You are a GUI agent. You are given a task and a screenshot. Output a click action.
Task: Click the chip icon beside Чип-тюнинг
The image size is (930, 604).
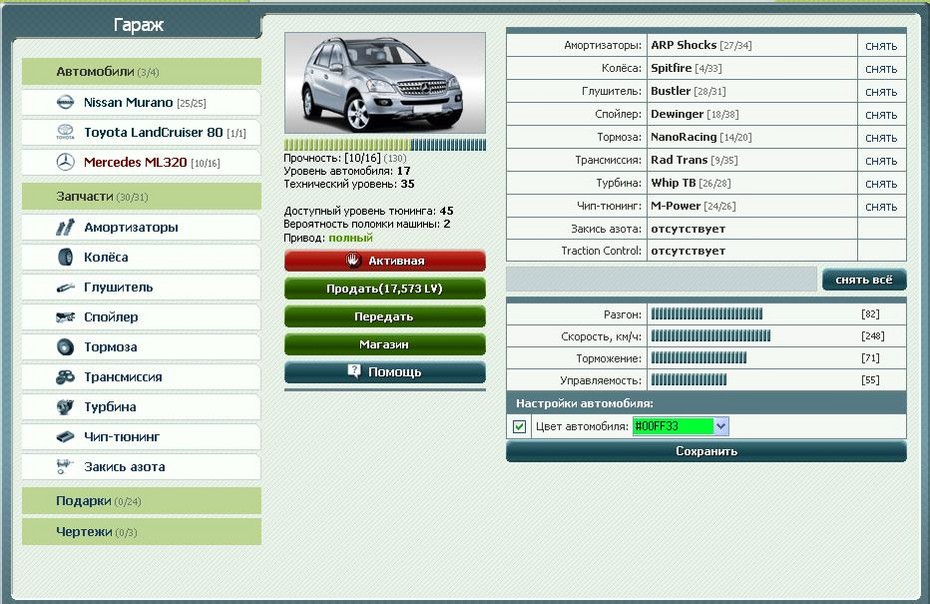(x=65, y=437)
